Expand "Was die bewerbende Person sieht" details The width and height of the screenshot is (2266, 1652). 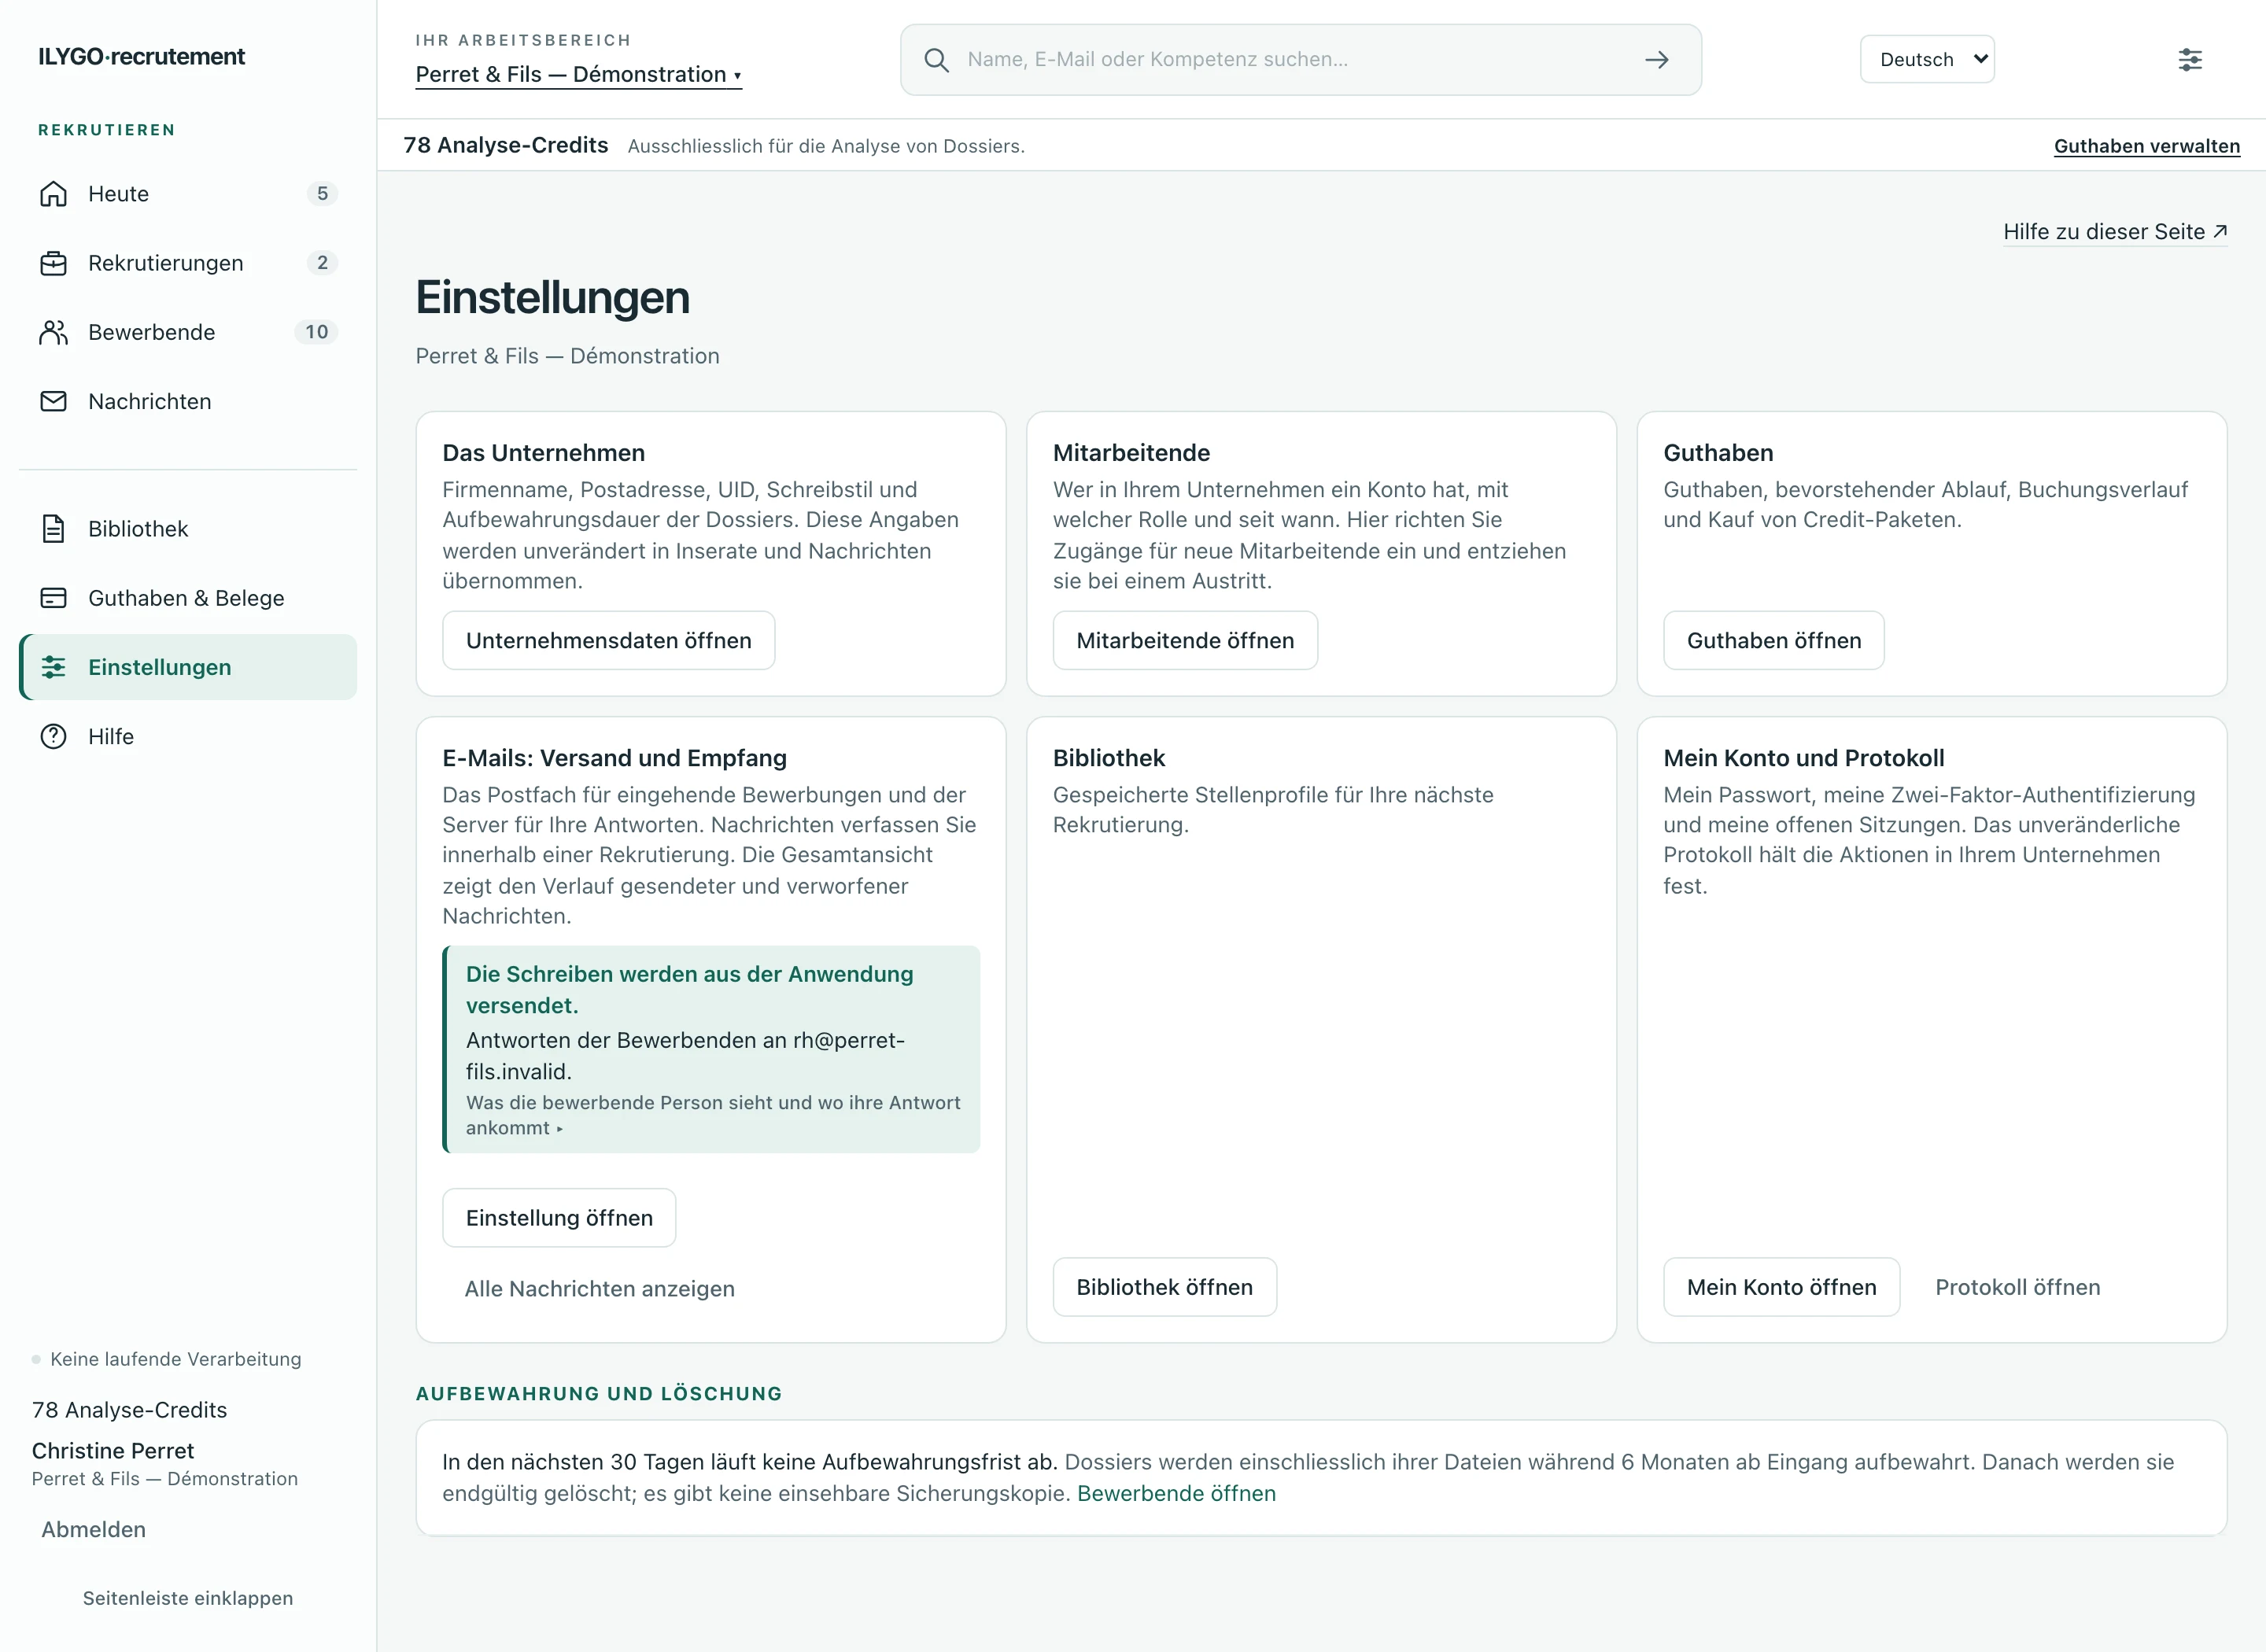tap(712, 1115)
